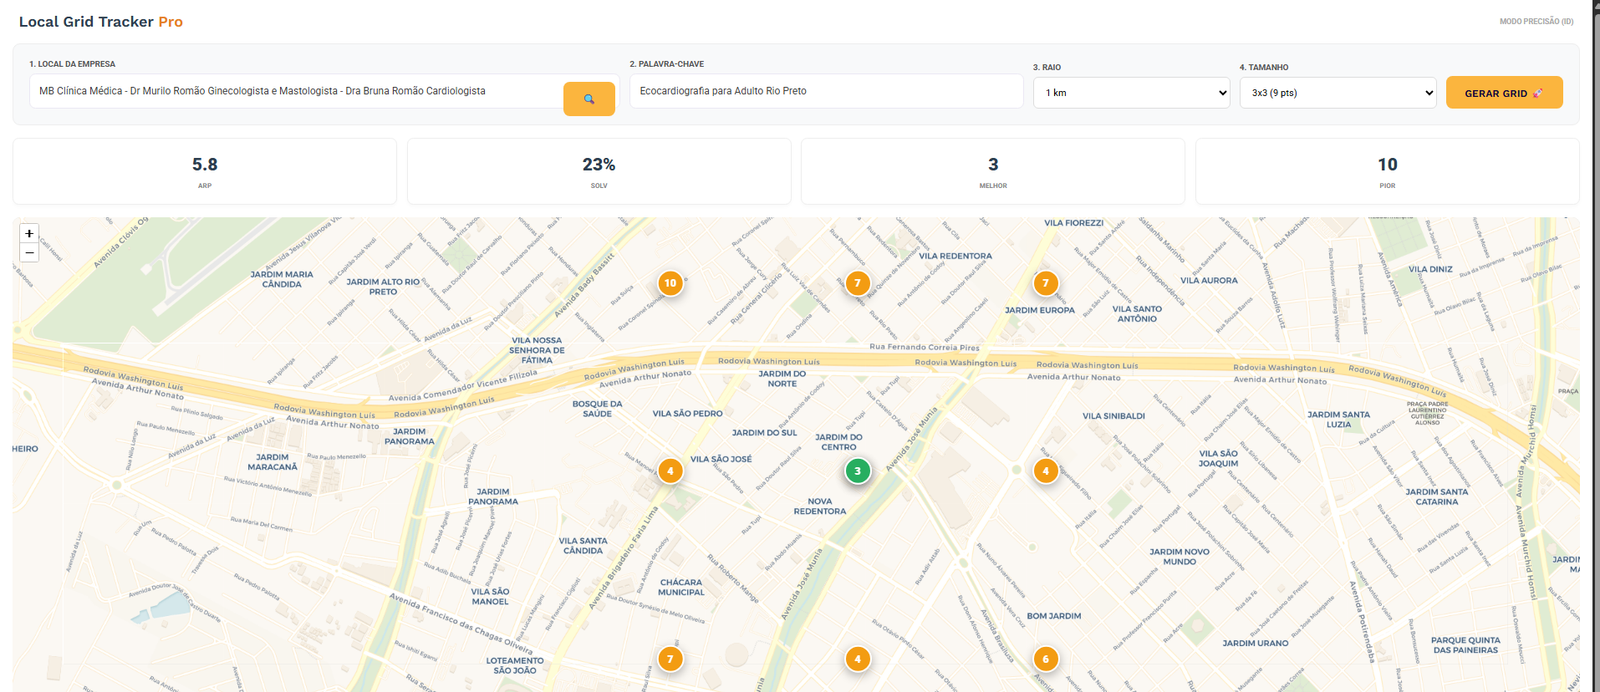Click the Modo Precisão (ID) label

(x=1536, y=21)
